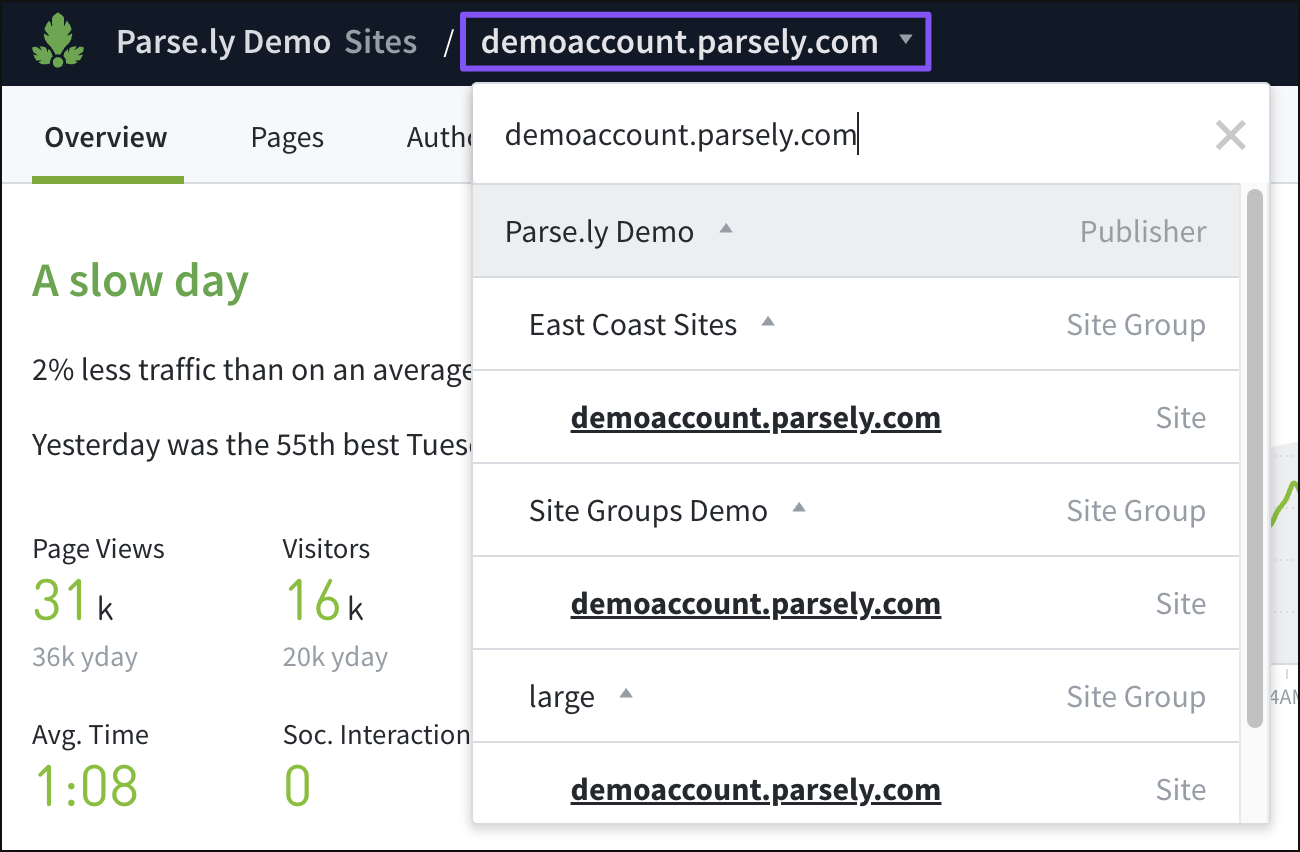Click the Publisher label in list
This screenshot has width=1300, height=852.
click(1143, 231)
